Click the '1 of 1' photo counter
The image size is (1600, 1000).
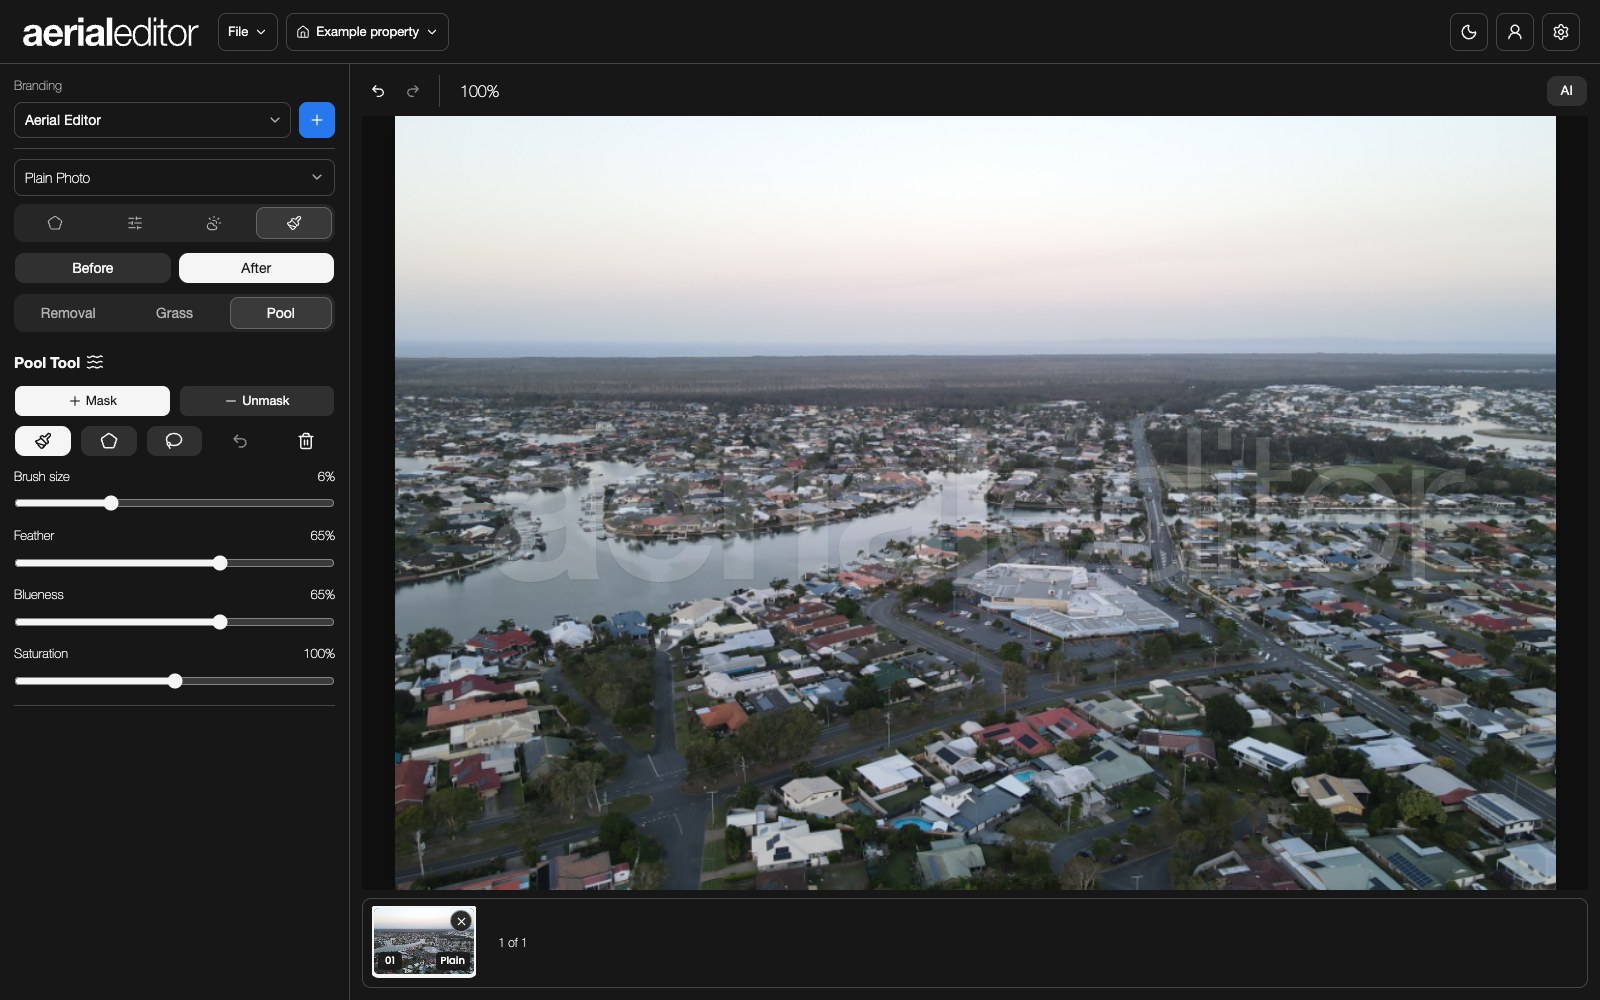513,942
